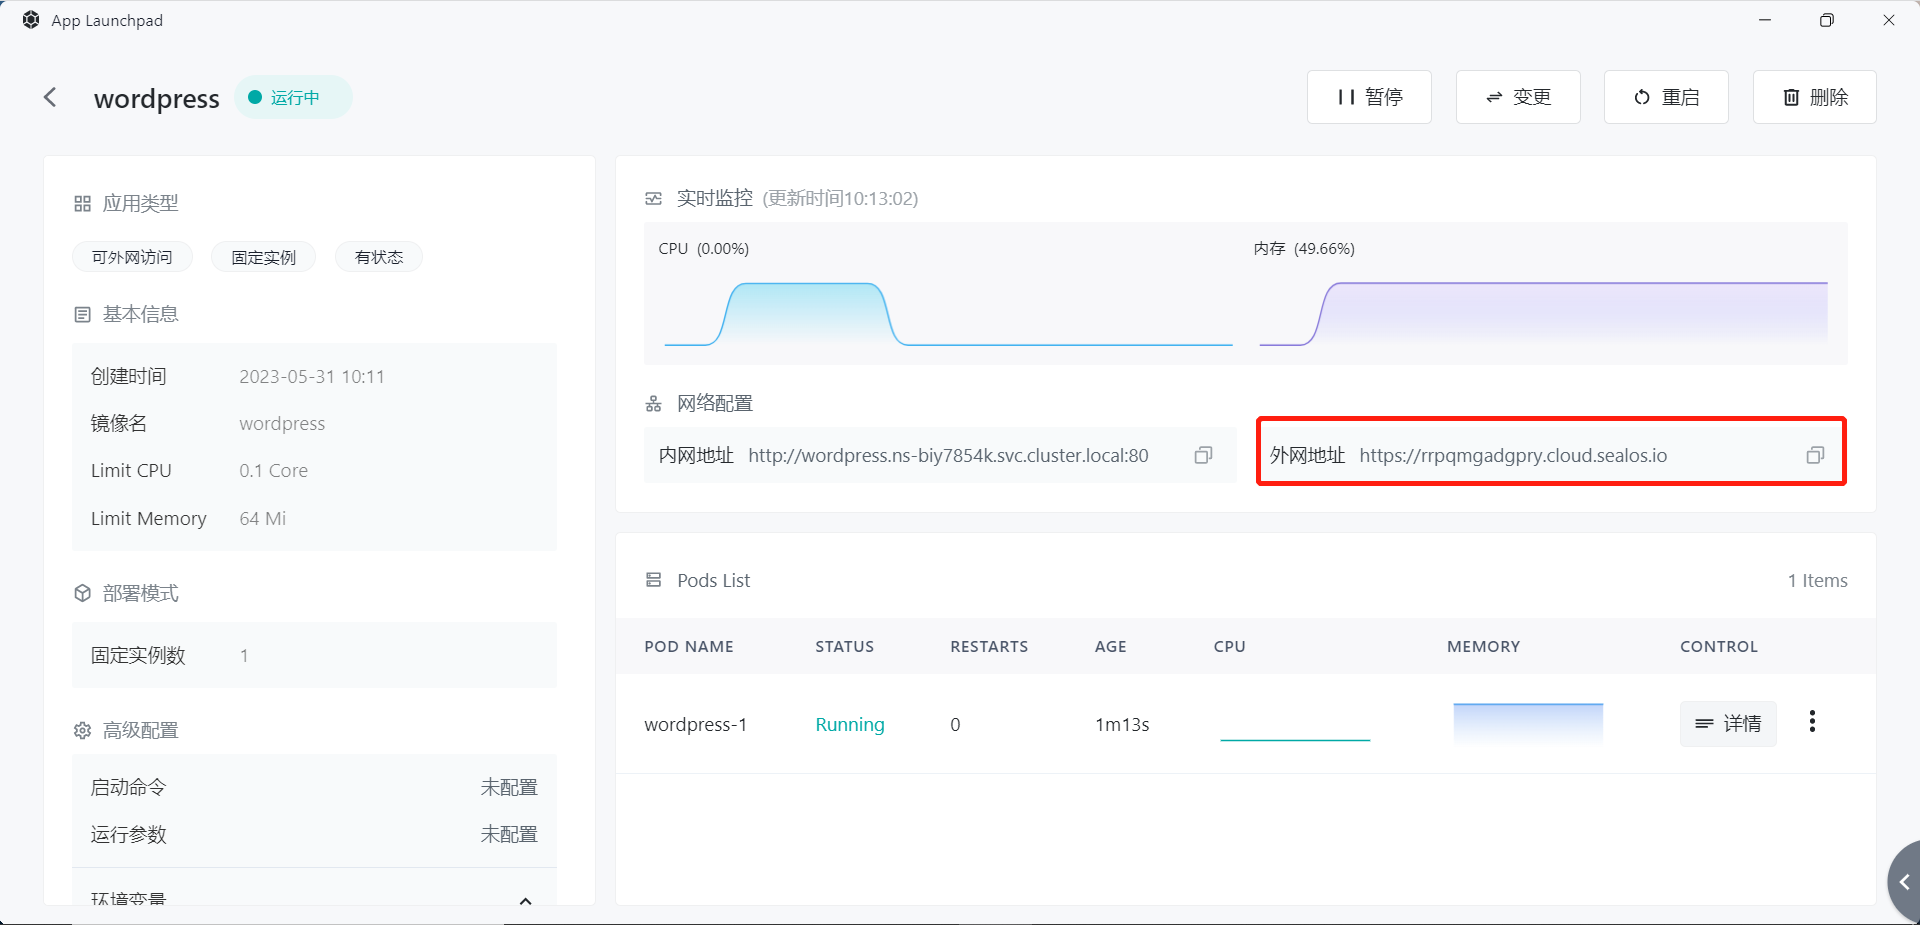Image resolution: width=1920 pixels, height=925 pixels.
Task: Collapse the environment variables section
Action: click(x=525, y=900)
